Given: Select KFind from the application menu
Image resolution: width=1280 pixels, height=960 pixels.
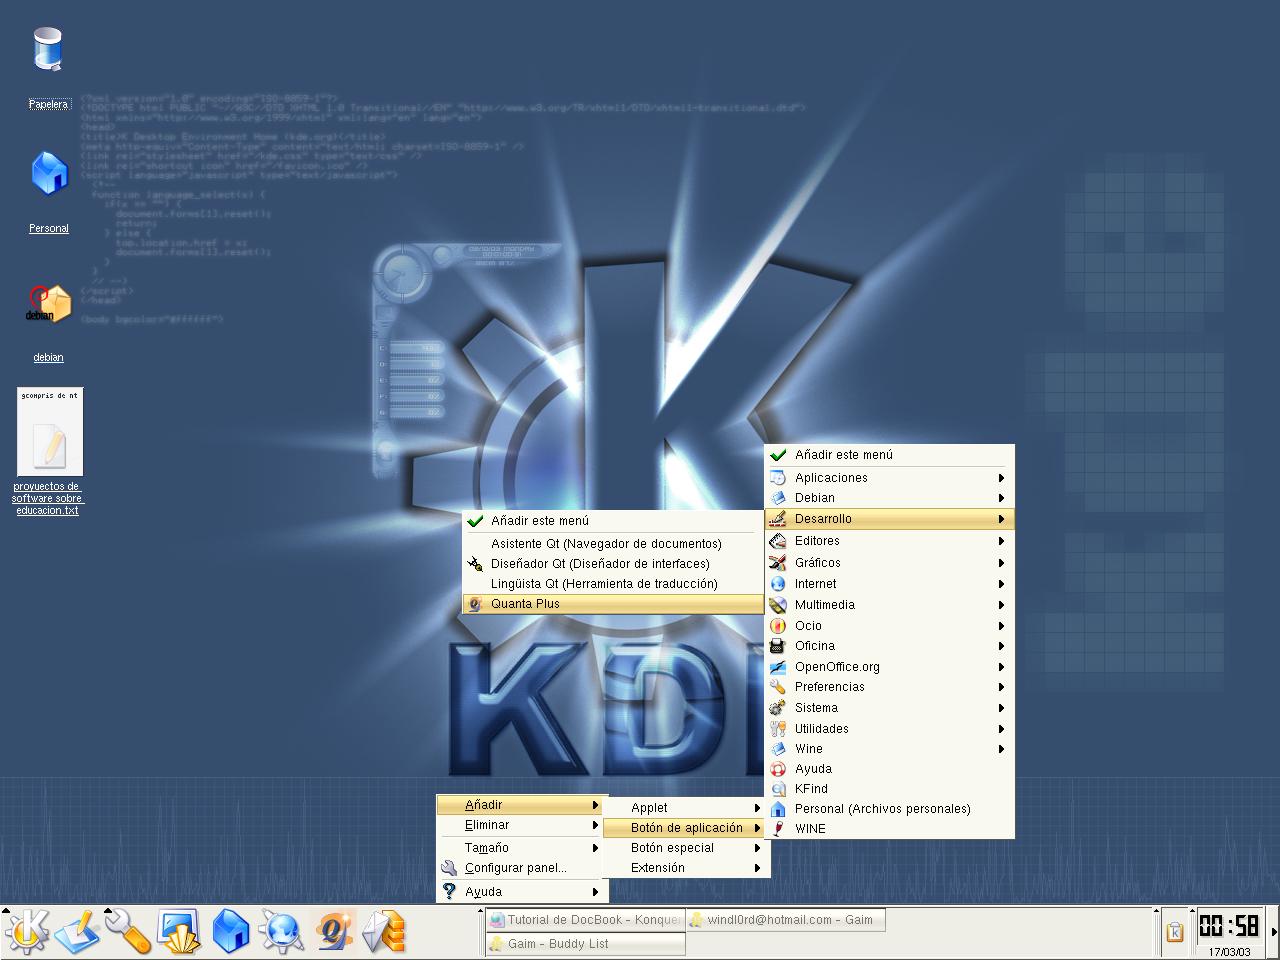Looking at the screenshot, I should 811,789.
